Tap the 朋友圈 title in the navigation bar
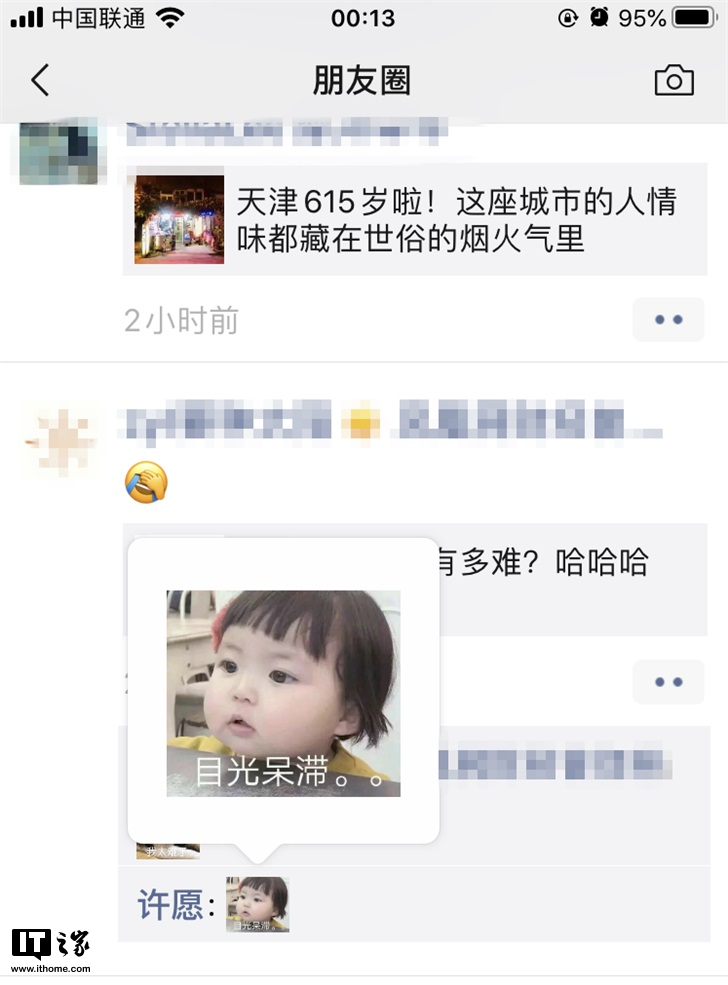The height and width of the screenshot is (985, 728). pos(362,80)
